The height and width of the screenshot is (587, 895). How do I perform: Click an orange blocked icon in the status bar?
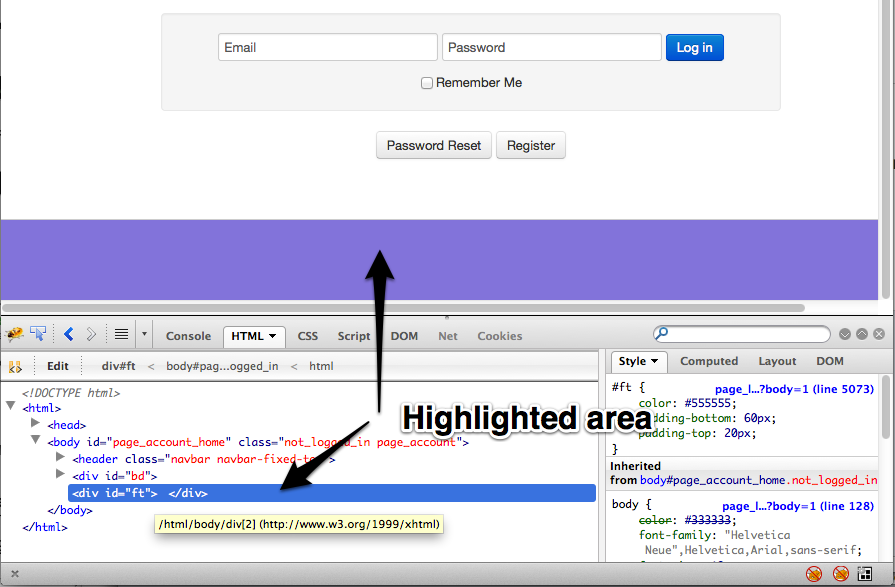[813, 573]
